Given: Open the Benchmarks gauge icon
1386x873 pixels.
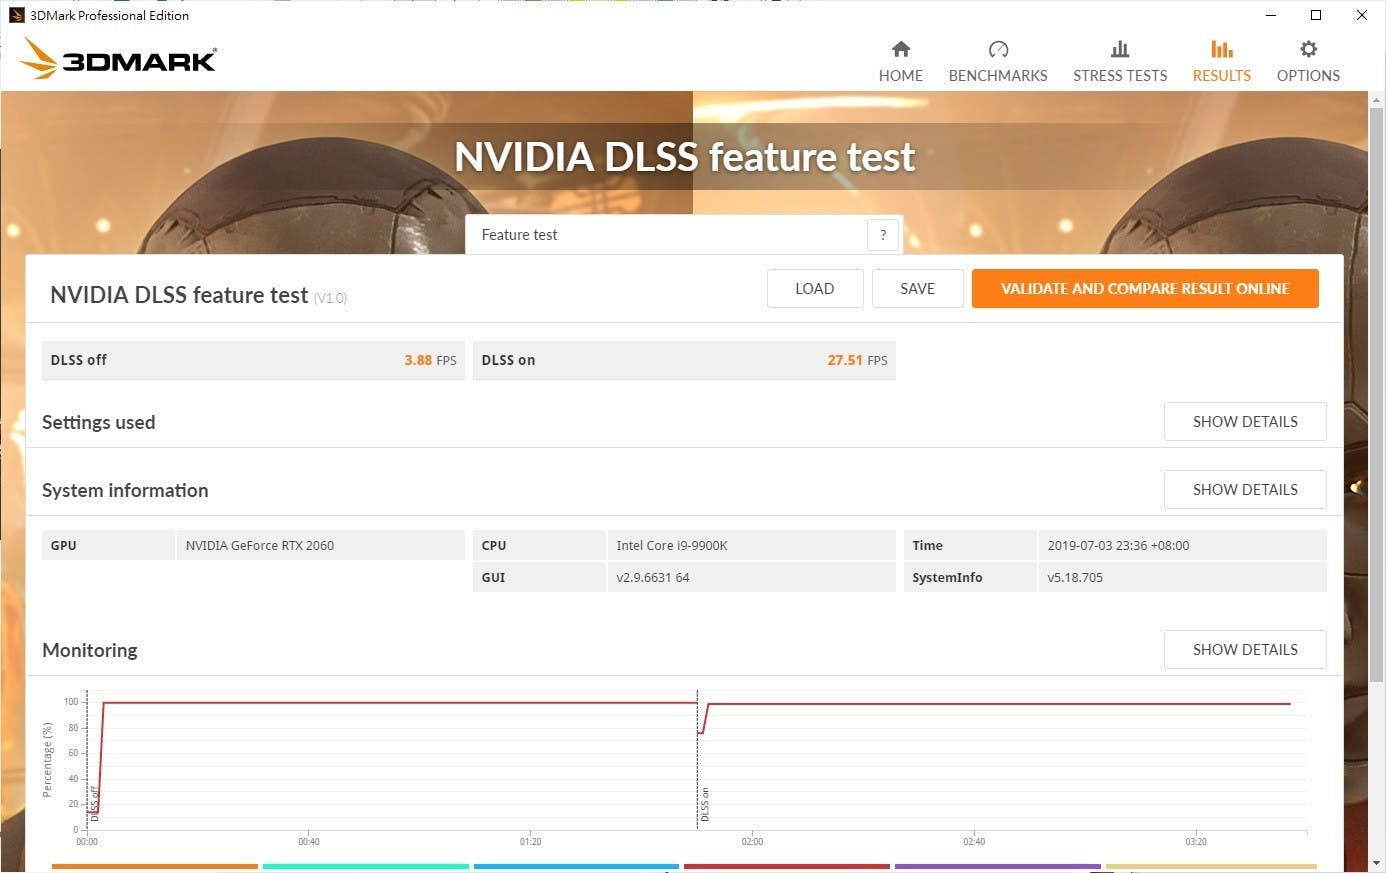Looking at the screenshot, I should tap(997, 49).
